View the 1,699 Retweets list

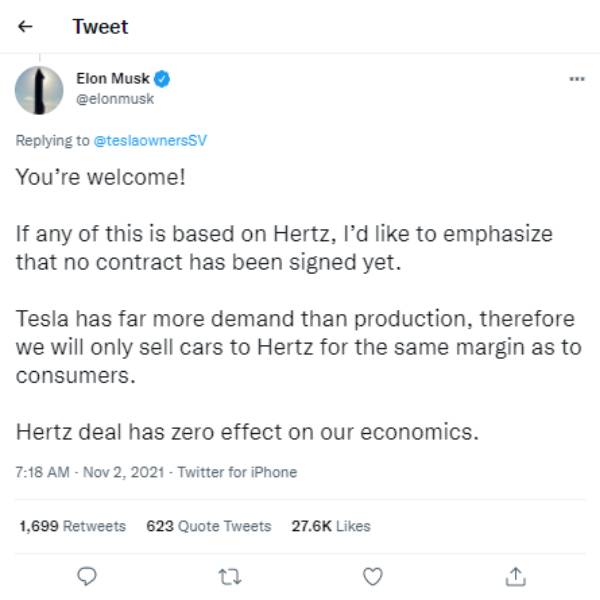coord(73,525)
